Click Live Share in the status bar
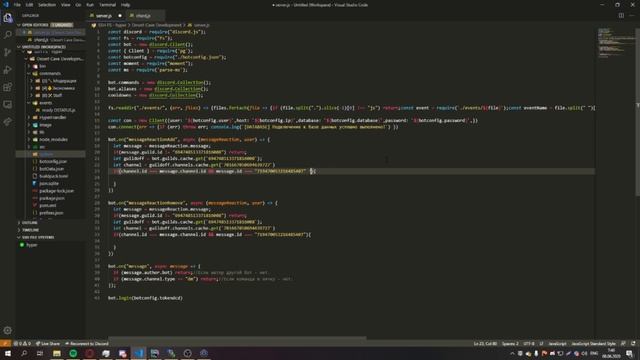640x360 pixels. point(48,344)
